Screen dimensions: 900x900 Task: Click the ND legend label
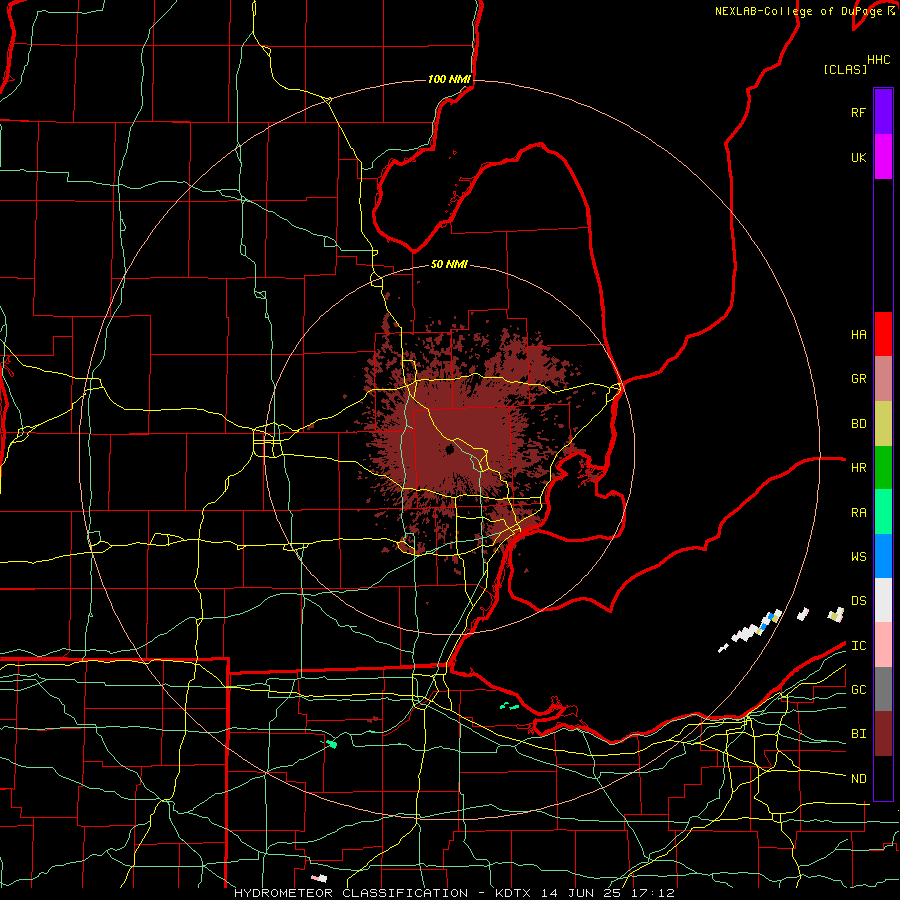click(858, 779)
